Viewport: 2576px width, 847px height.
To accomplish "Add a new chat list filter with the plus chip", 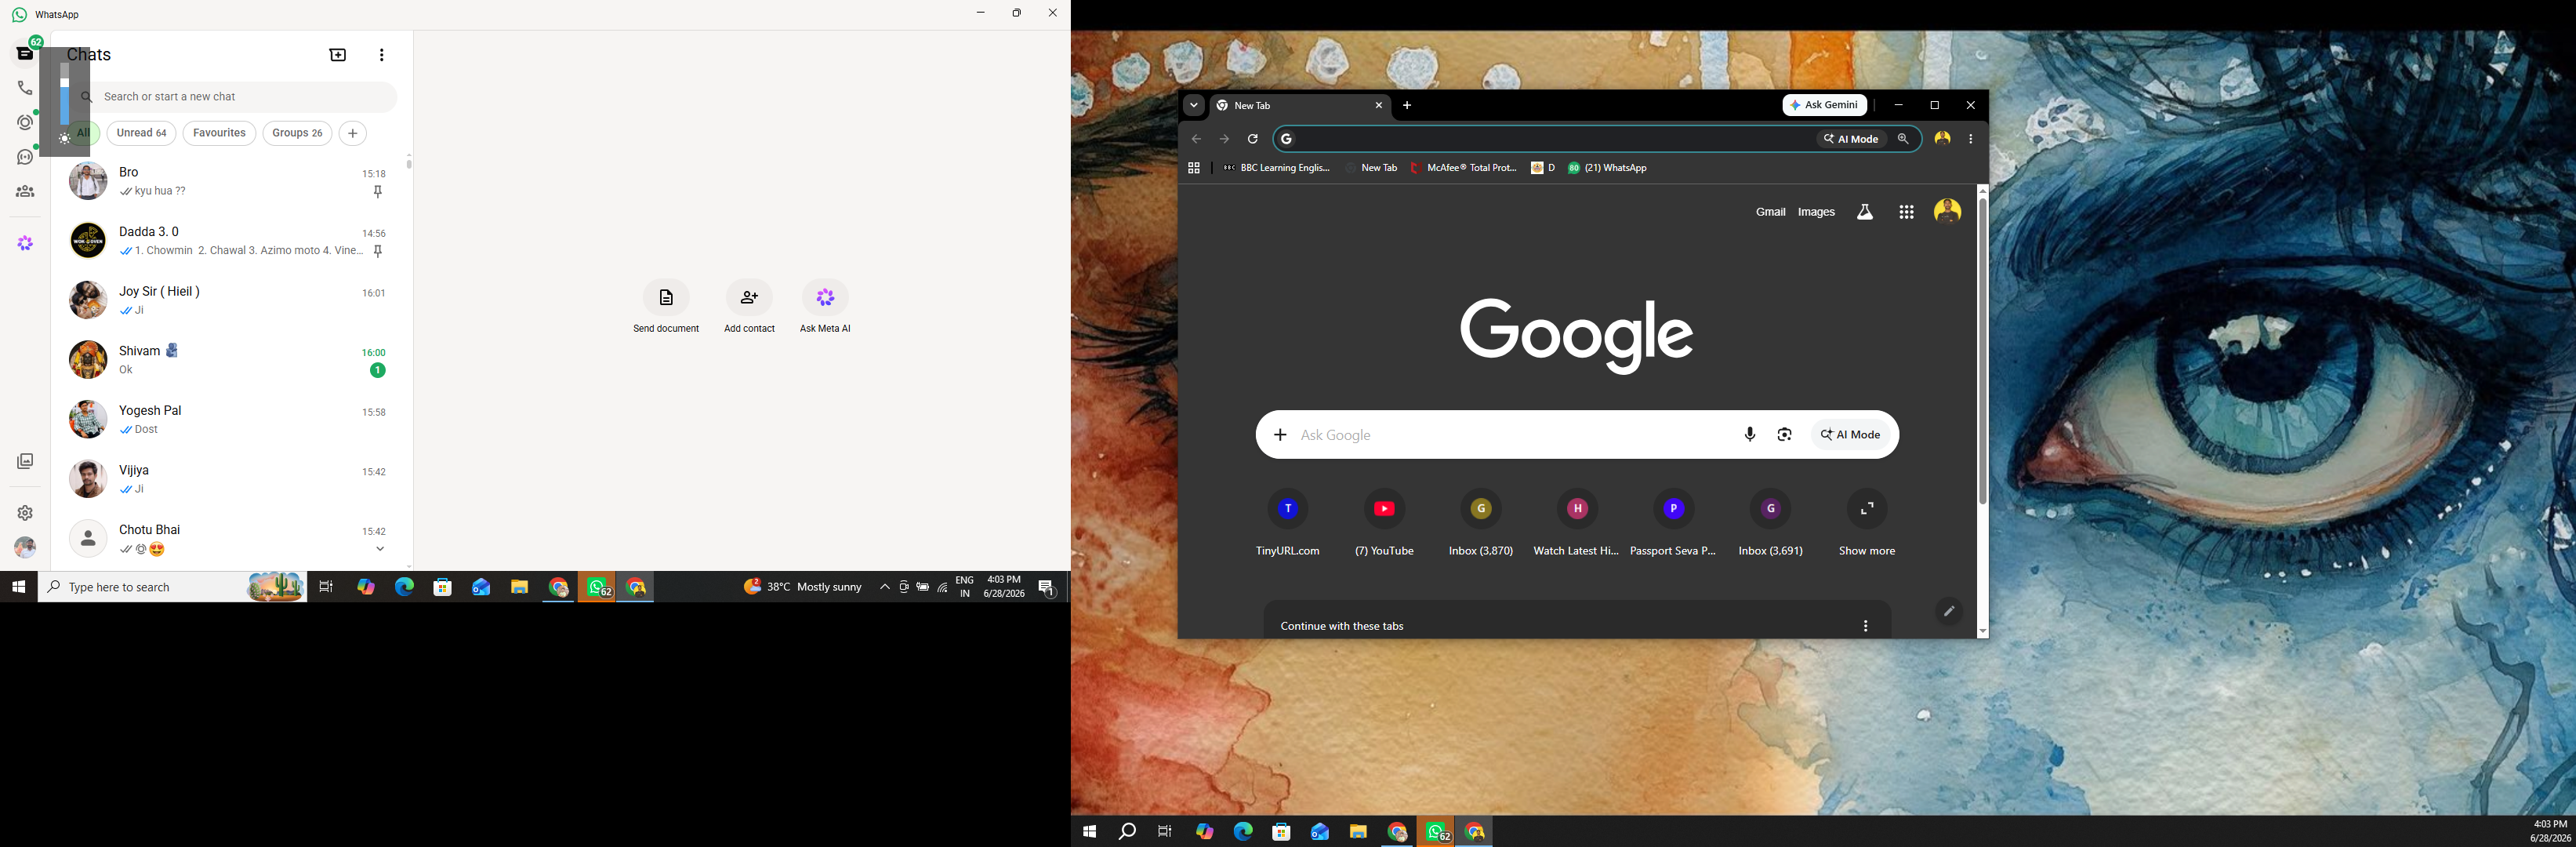I will (353, 133).
